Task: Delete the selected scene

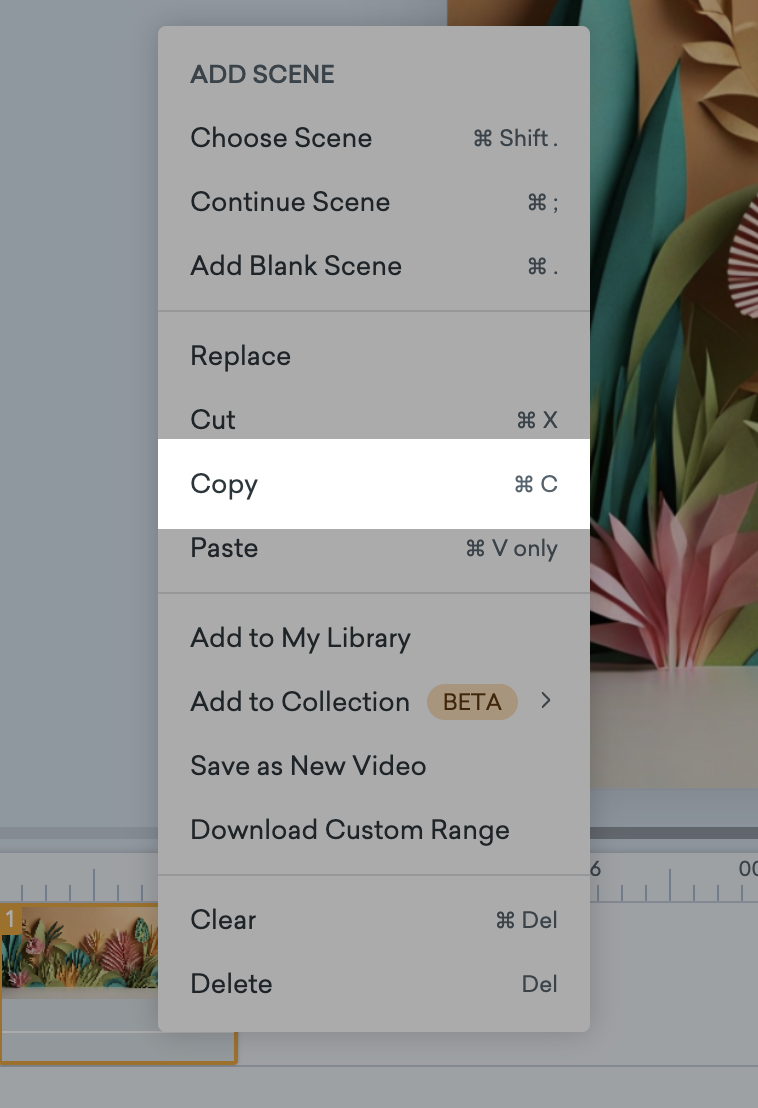Action: click(231, 984)
